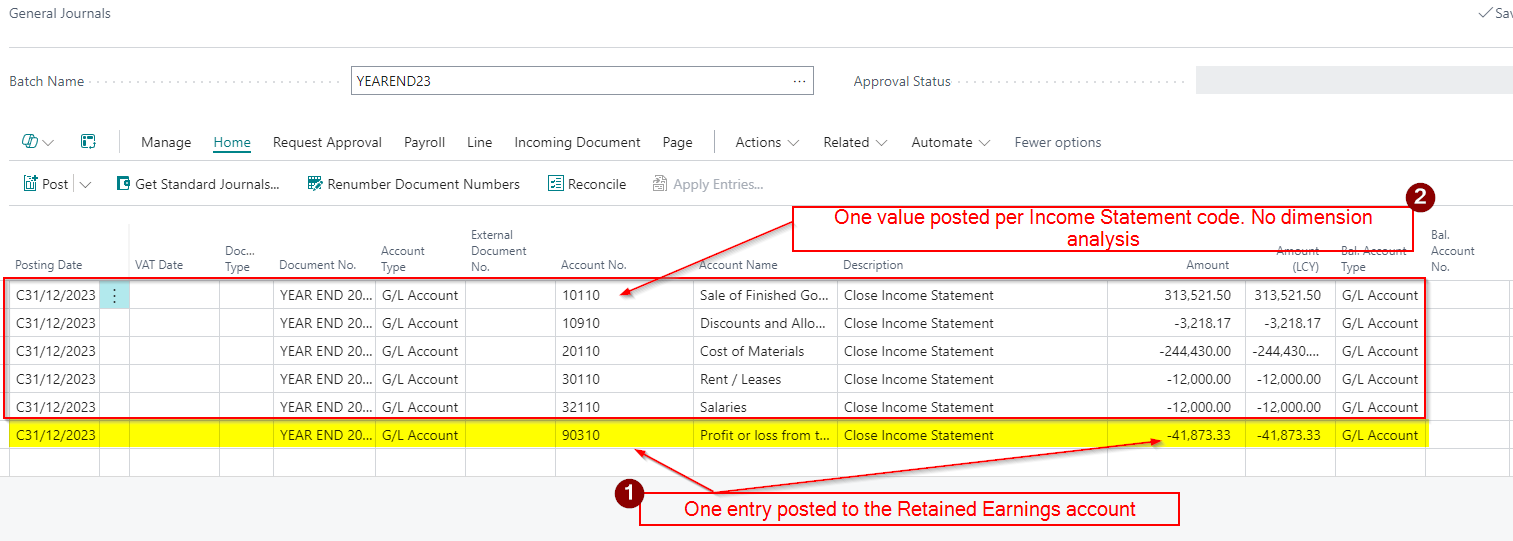
Task: Expand the Post dropdown arrow
Action: pos(85,184)
